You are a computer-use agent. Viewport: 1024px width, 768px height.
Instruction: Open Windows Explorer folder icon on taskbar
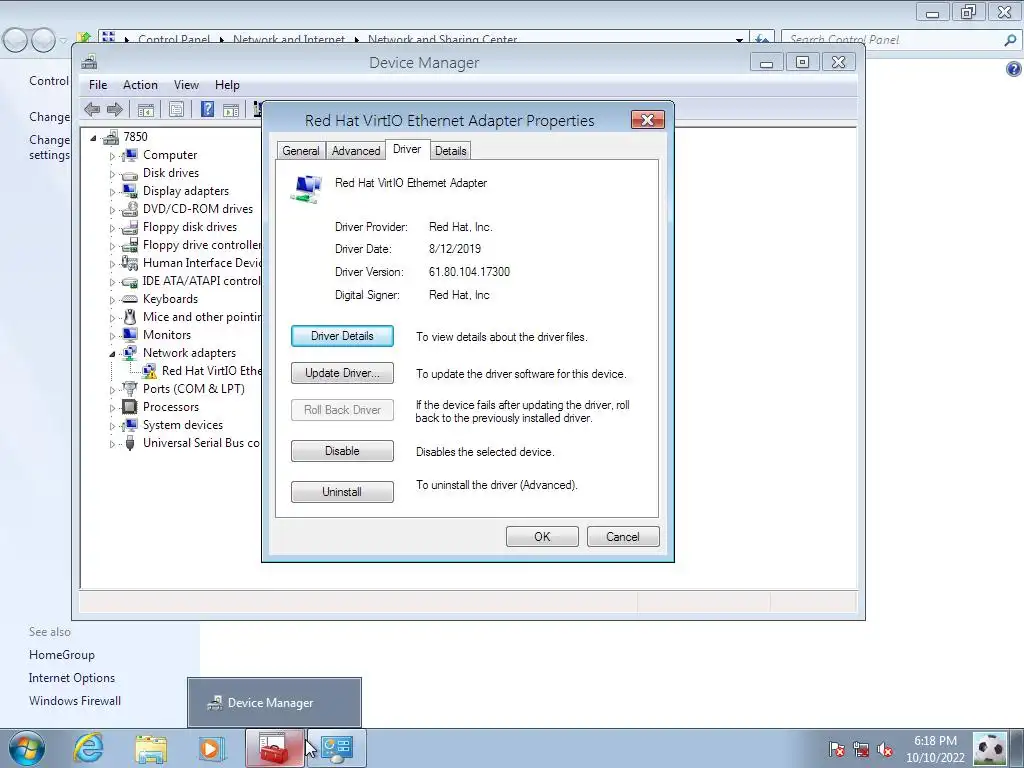pyautogui.click(x=151, y=748)
